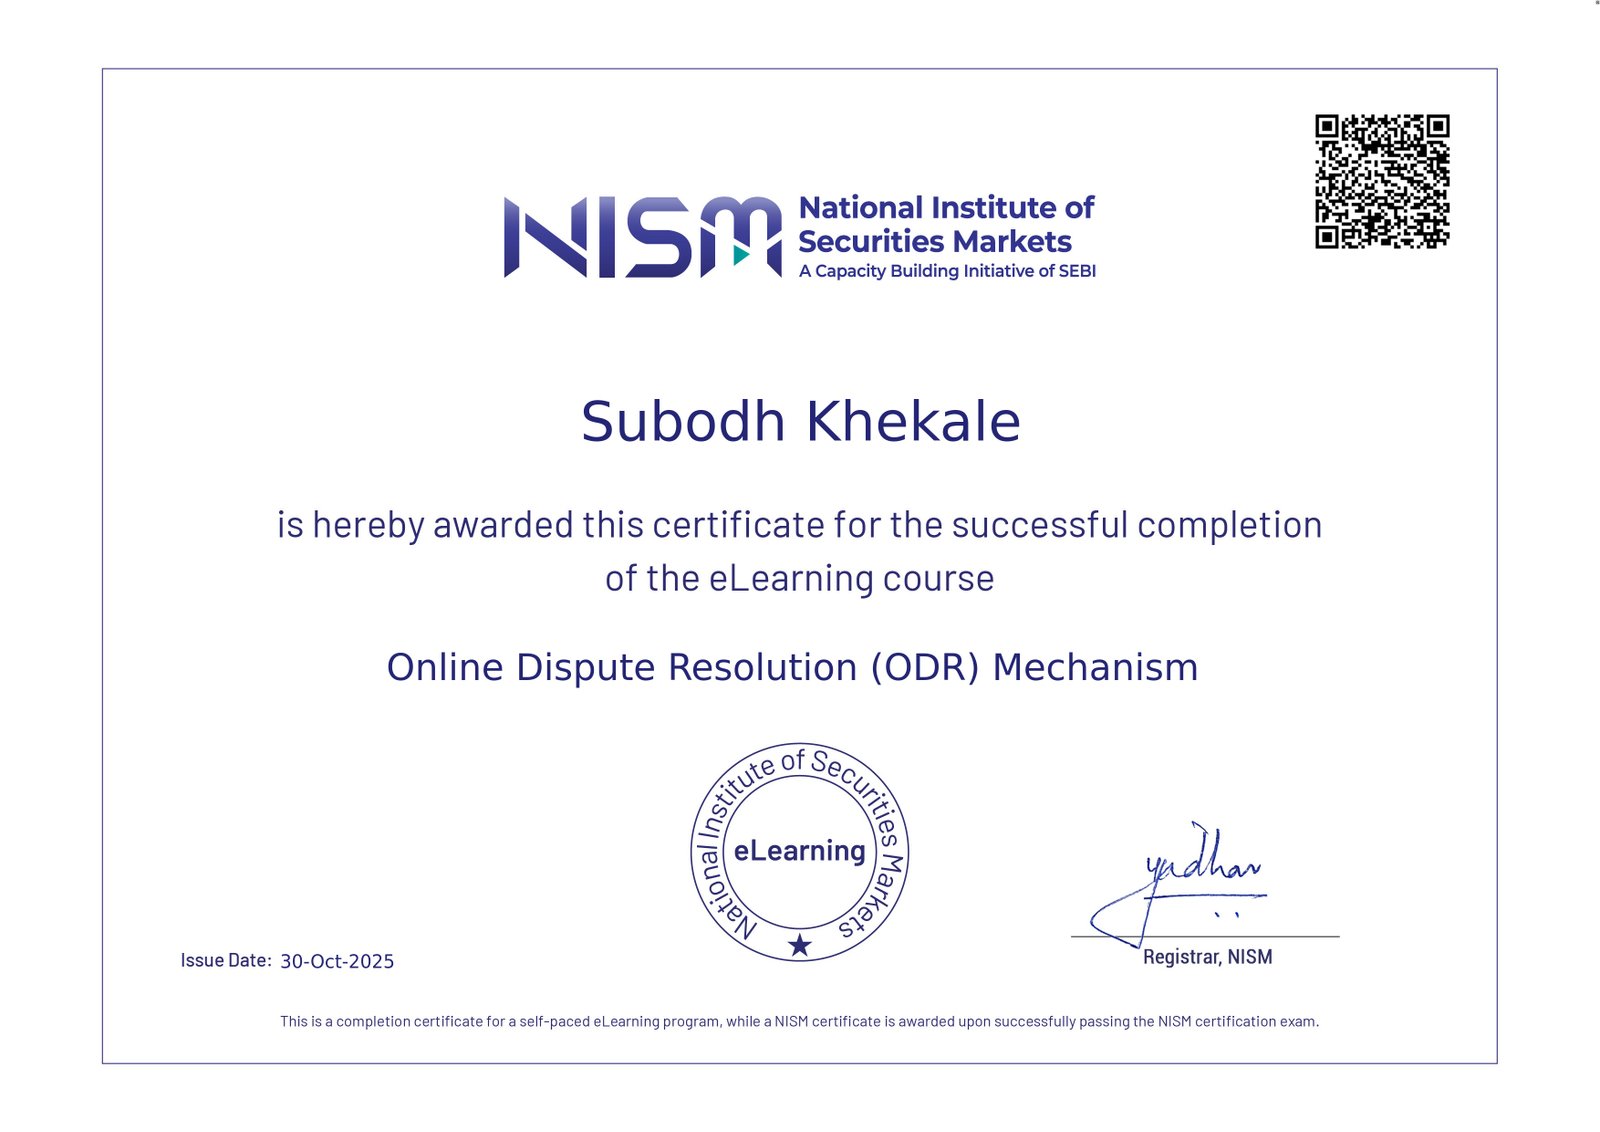Click the QR code on the certificate
Image resolution: width=1600 pixels, height=1132 pixels.
click(1382, 181)
